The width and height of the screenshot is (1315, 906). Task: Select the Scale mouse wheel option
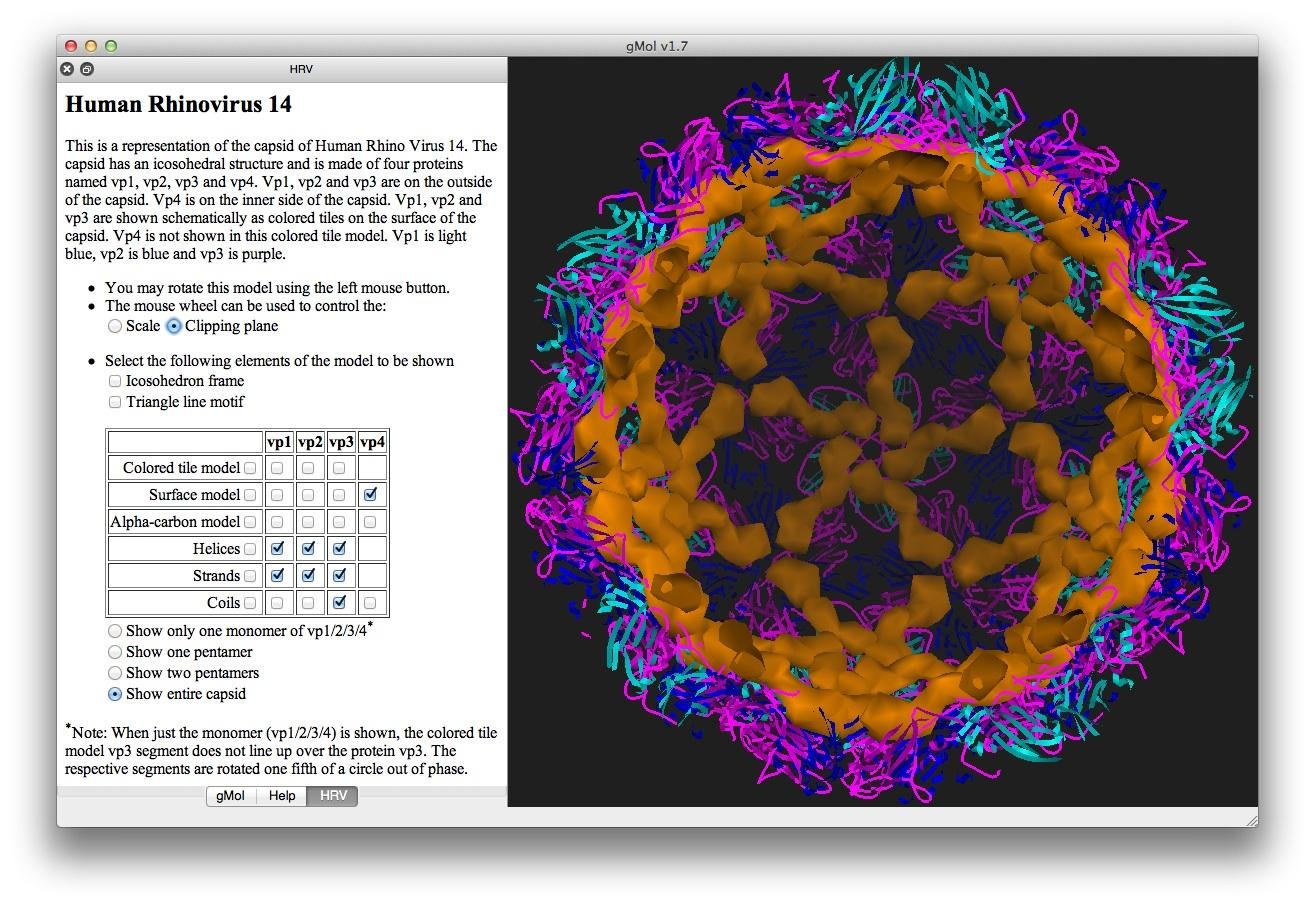(x=116, y=326)
